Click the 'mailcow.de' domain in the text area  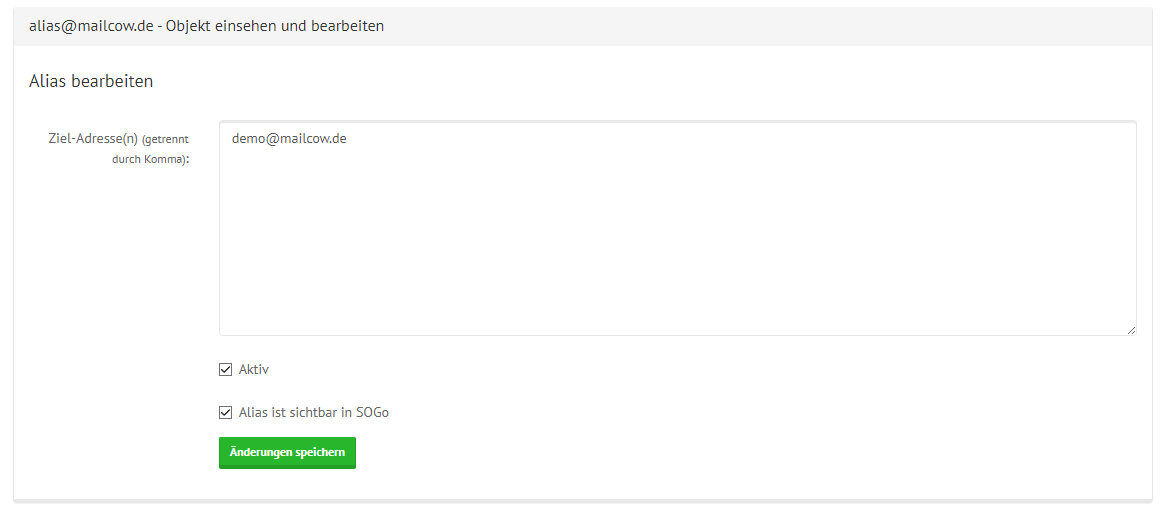[x=314, y=139]
